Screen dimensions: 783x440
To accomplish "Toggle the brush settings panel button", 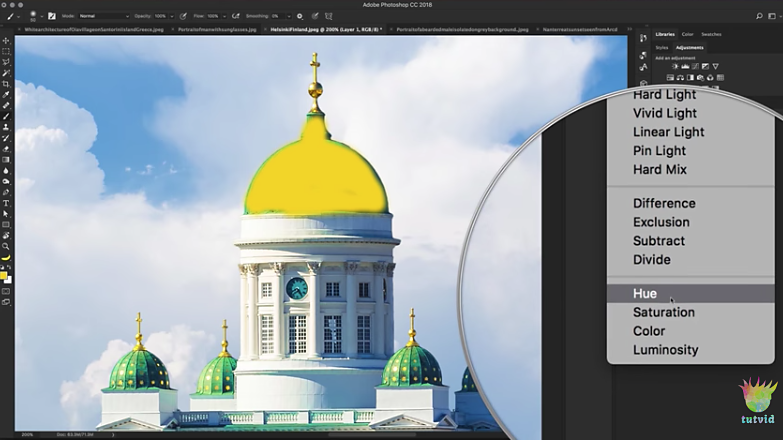I will (x=52, y=16).
